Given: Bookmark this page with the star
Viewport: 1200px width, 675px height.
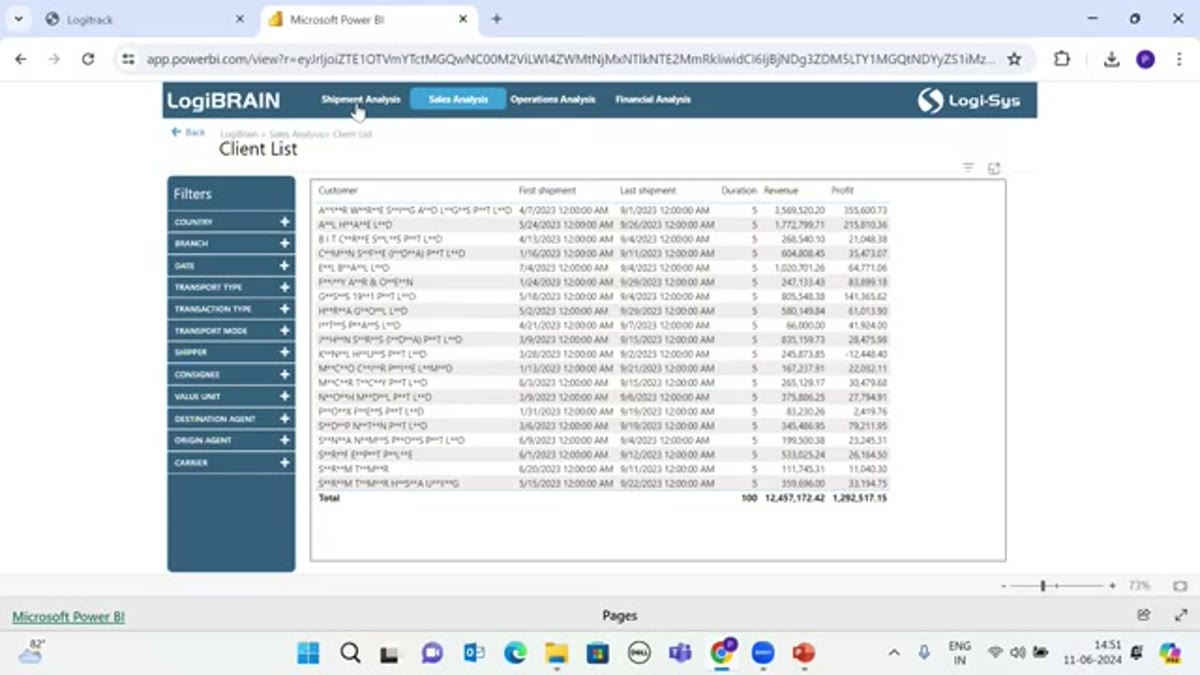Looking at the screenshot, I should [x=1014, y=60].
